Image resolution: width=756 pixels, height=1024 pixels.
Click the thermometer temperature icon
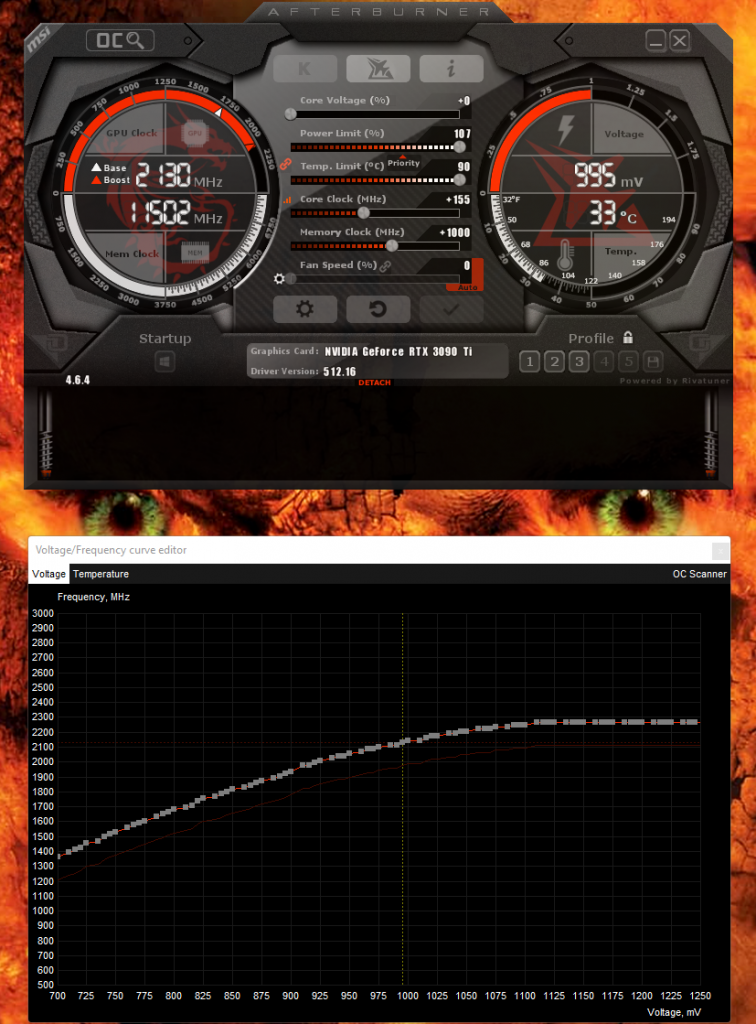click(x=565, y=255)
